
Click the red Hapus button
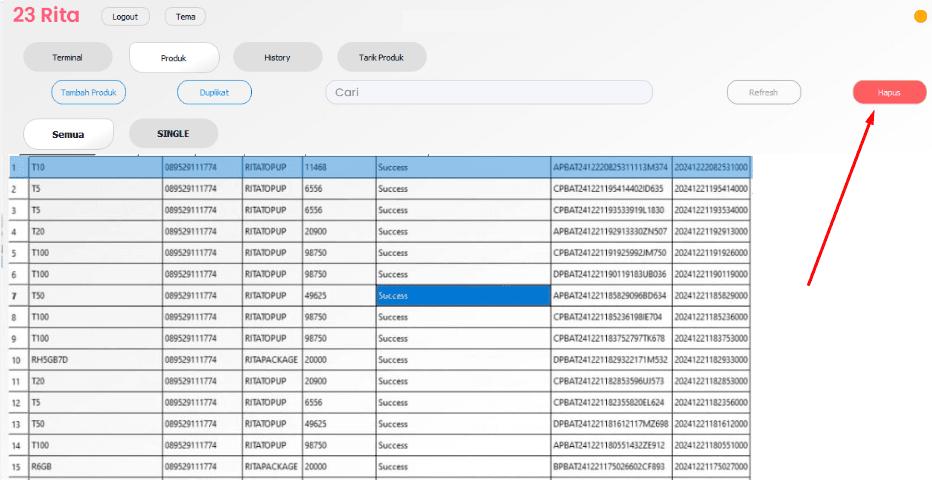[x=889, y=92]
